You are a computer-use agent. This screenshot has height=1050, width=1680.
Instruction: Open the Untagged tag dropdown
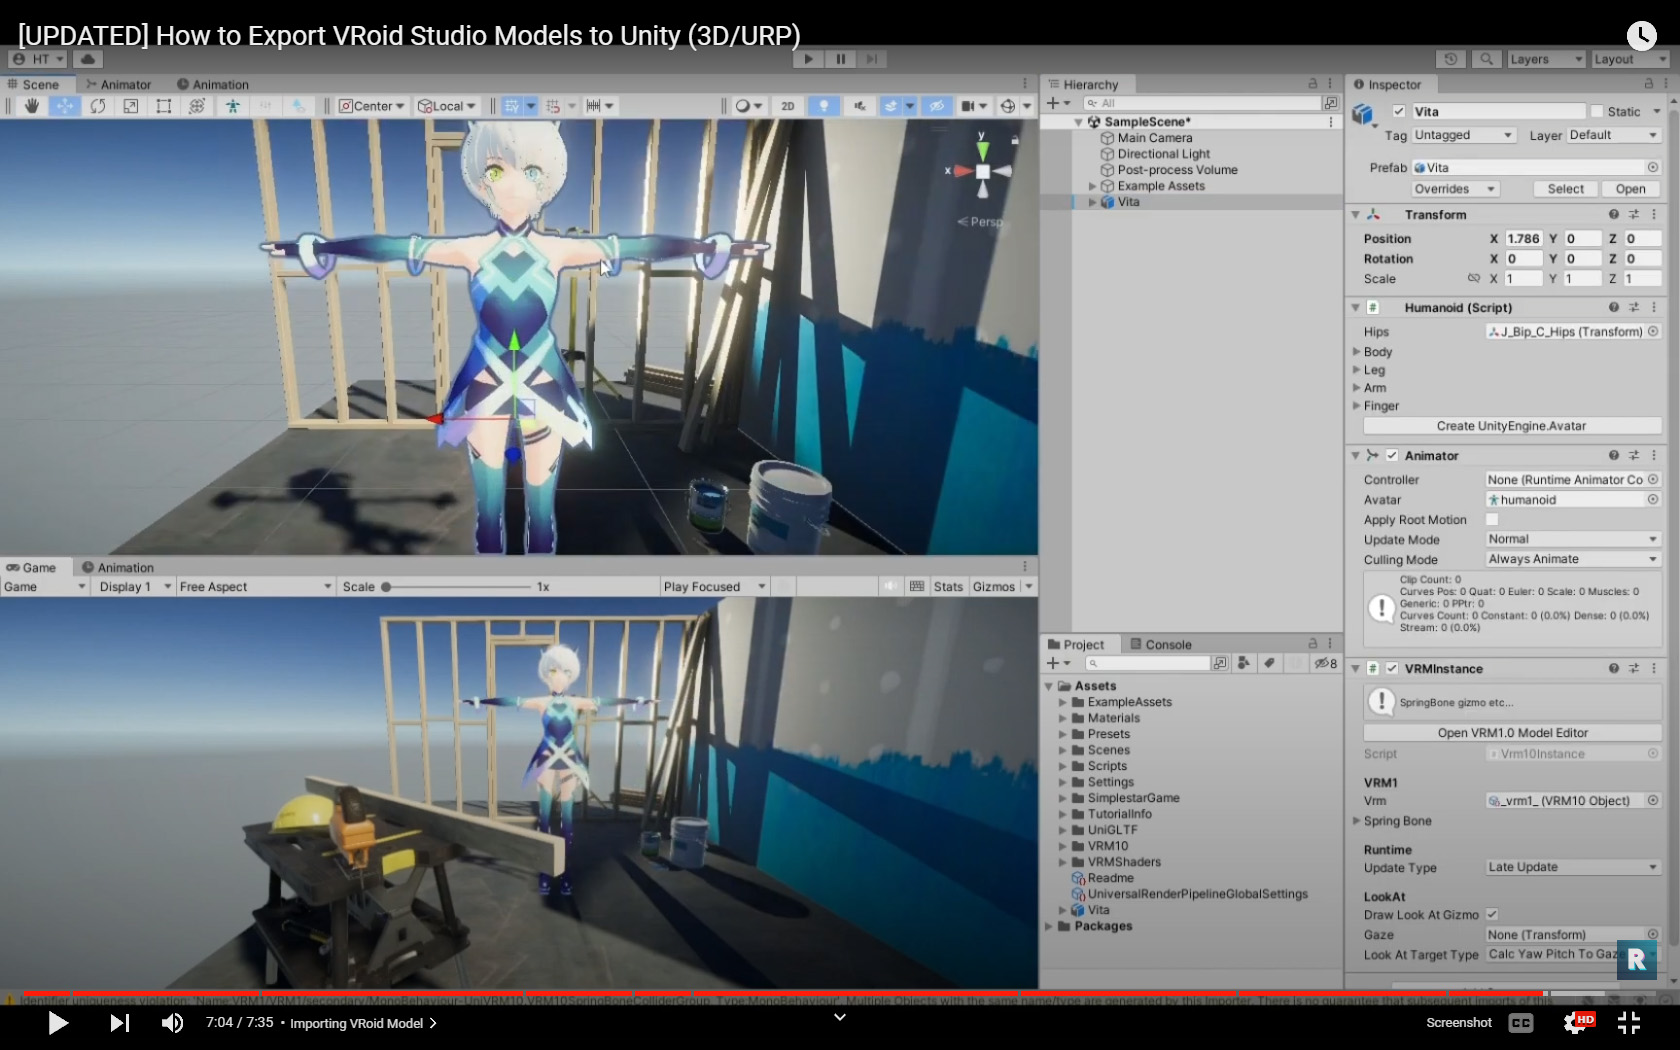[x=1464, y=135]
